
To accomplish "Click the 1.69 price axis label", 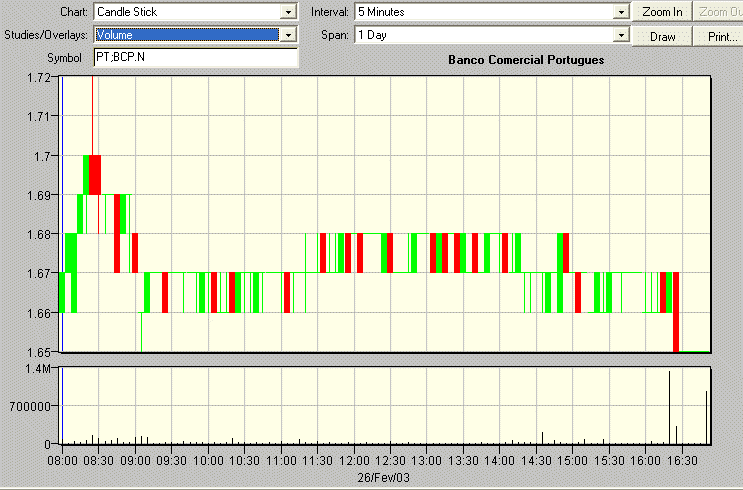I will pyautogui.click(x=39, y=195).
